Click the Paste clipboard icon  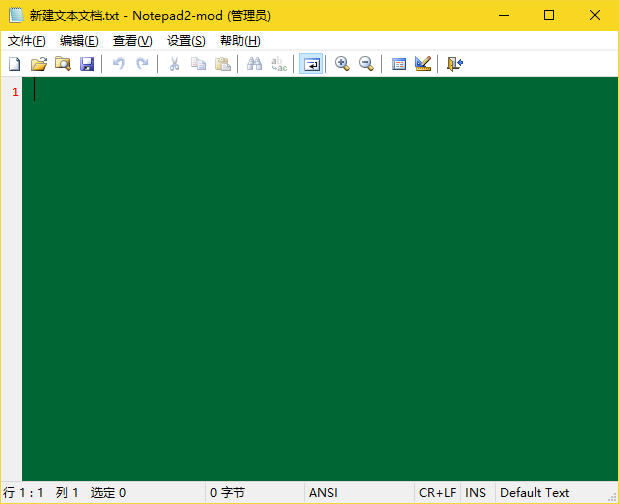point(223,64)
